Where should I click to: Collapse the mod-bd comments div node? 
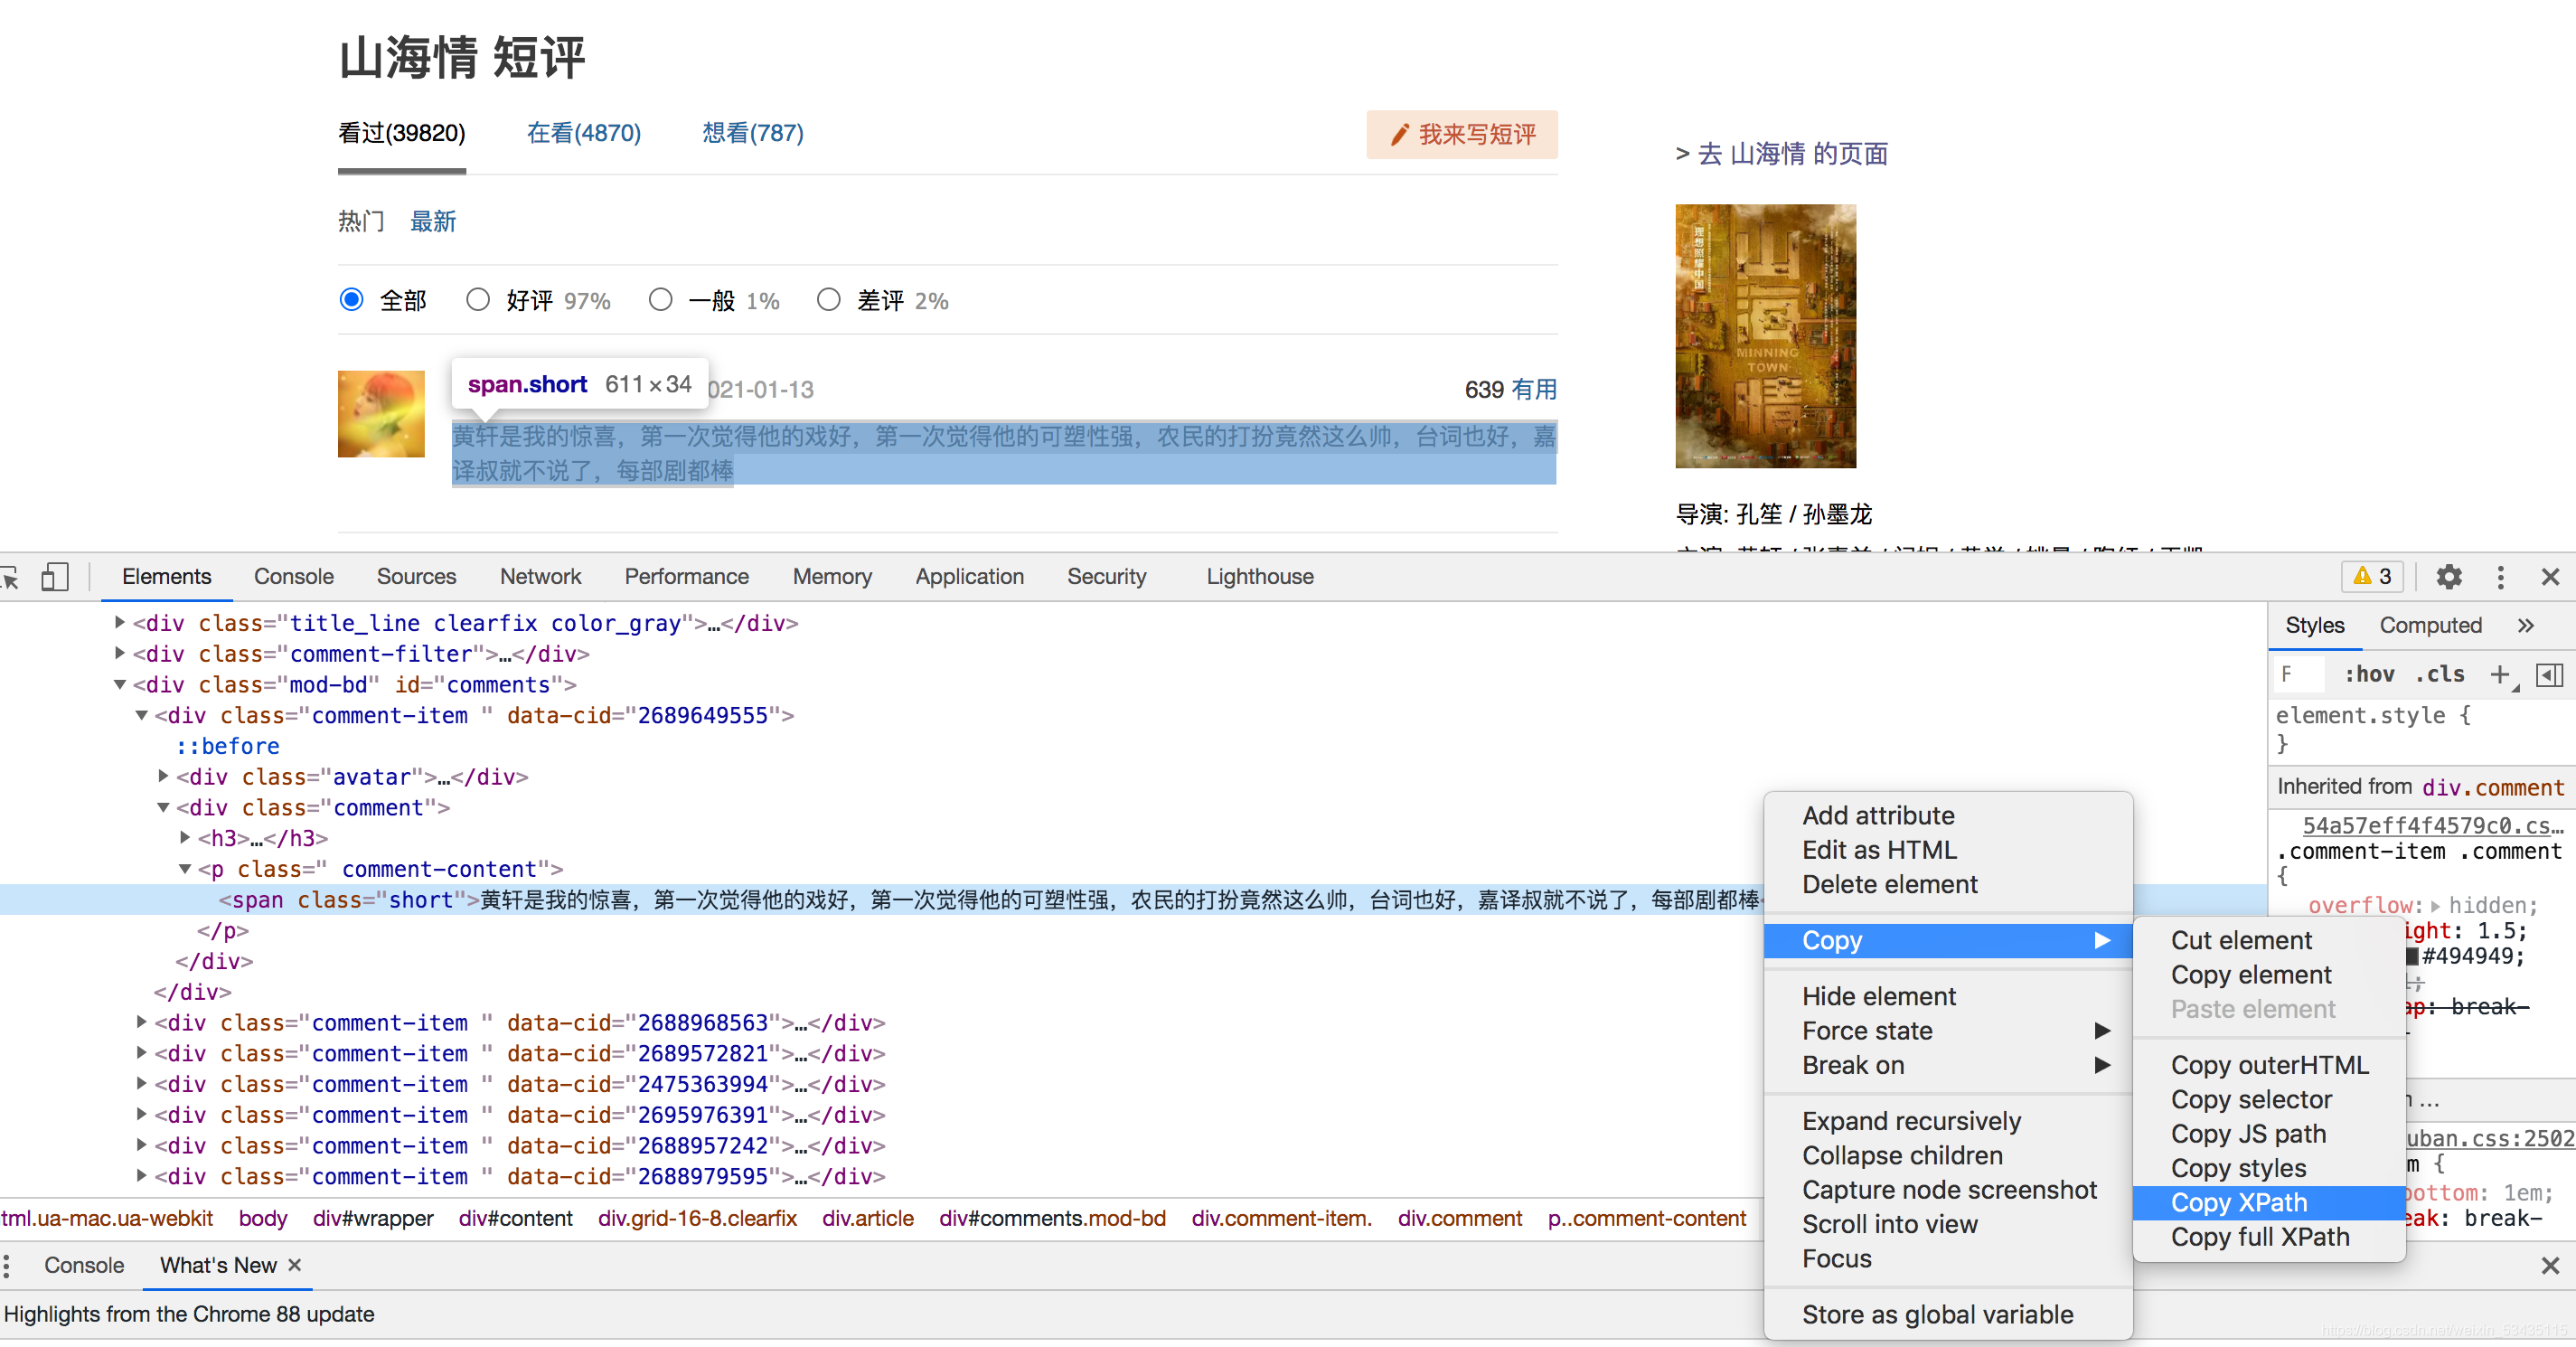tap(120, 685)
